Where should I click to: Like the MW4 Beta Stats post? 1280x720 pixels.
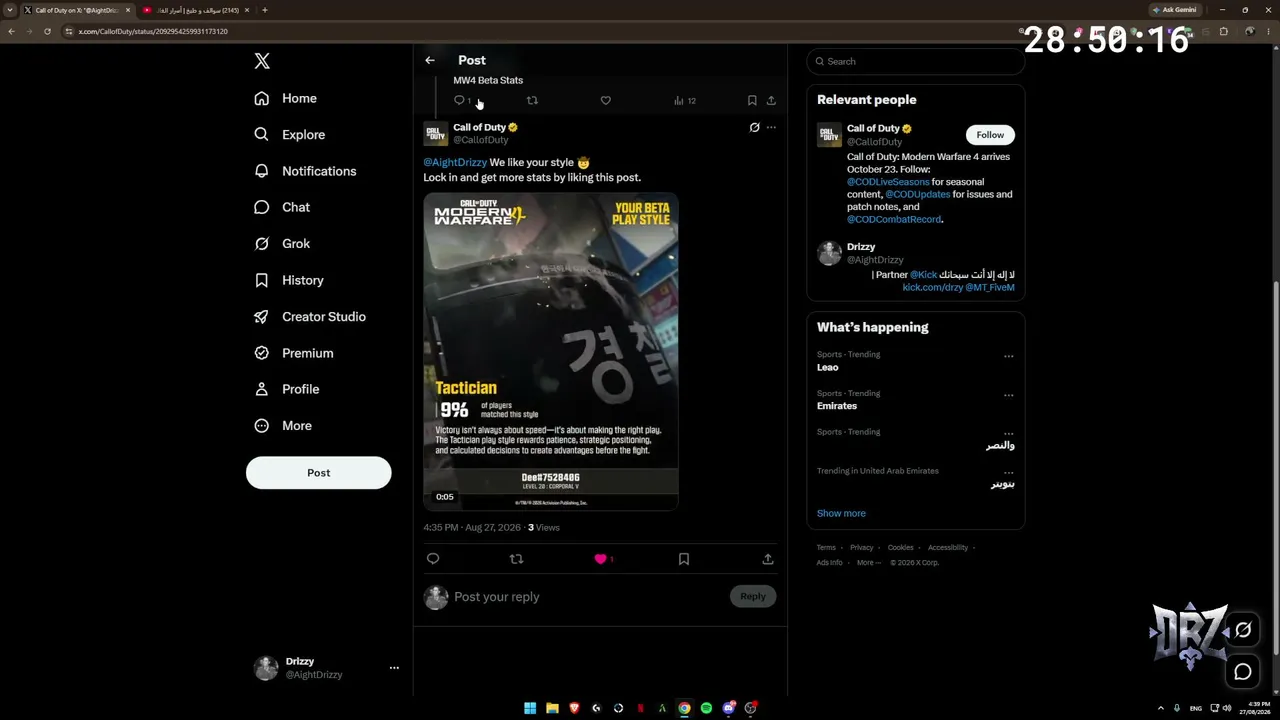(x=605, y=100)
